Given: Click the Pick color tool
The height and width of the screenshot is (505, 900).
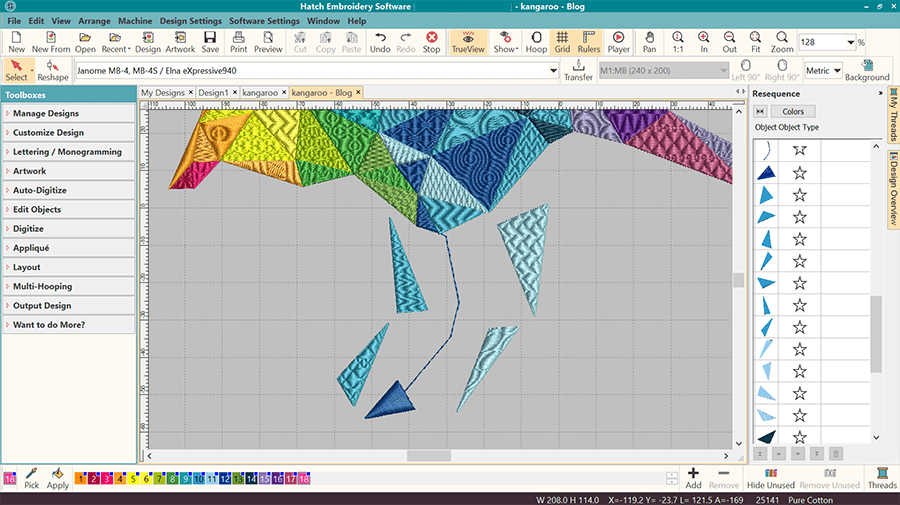Looking at the screenshot, I should [x=32, y=478].
